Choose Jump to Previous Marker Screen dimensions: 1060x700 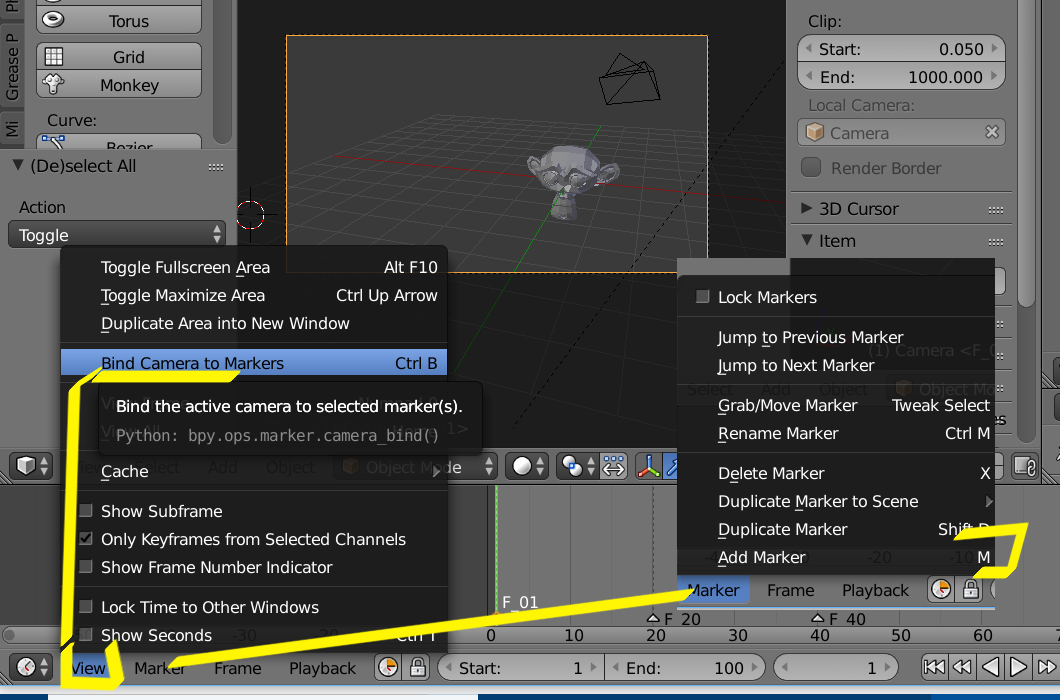(x=836, y=337)
